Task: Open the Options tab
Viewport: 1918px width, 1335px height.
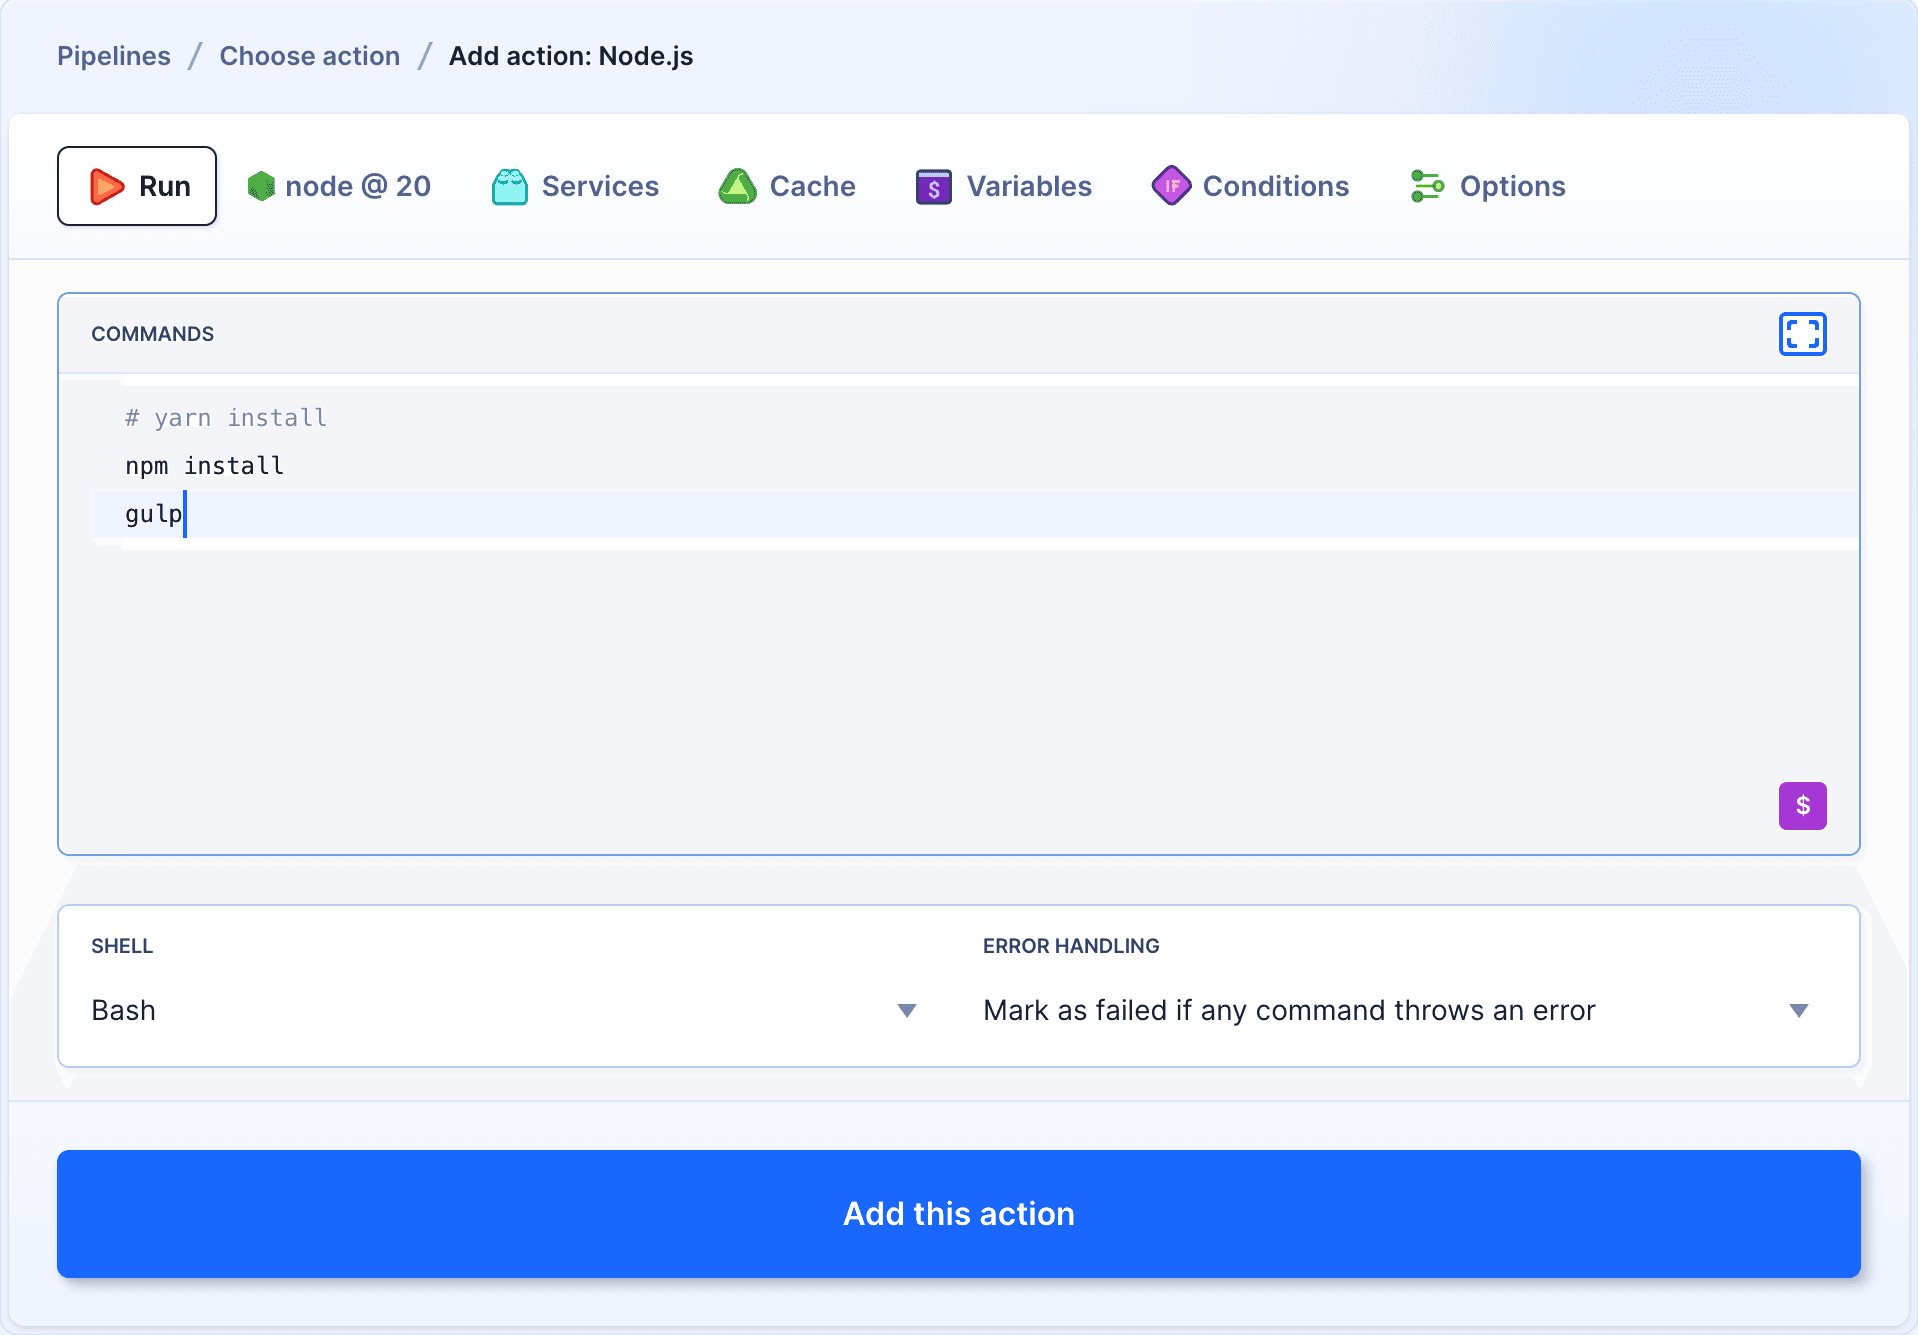Action: click(x=1488, y=186)
